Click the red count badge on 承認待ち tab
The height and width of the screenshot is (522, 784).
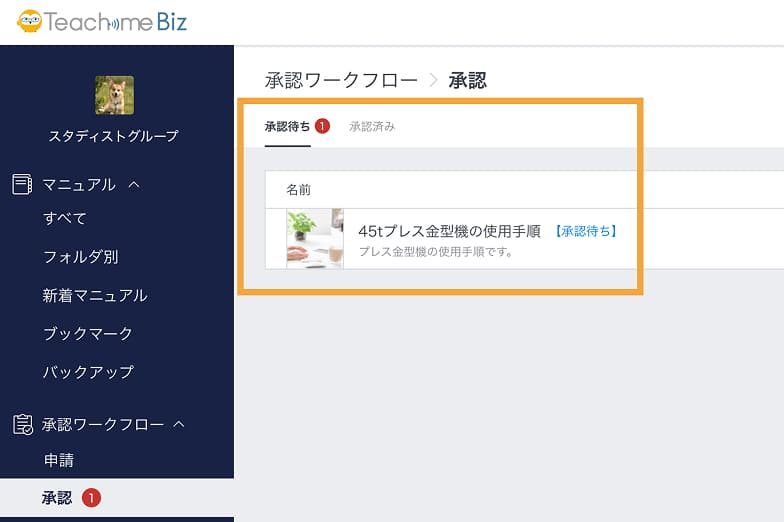pyautogui.click(x=322, y=126)
